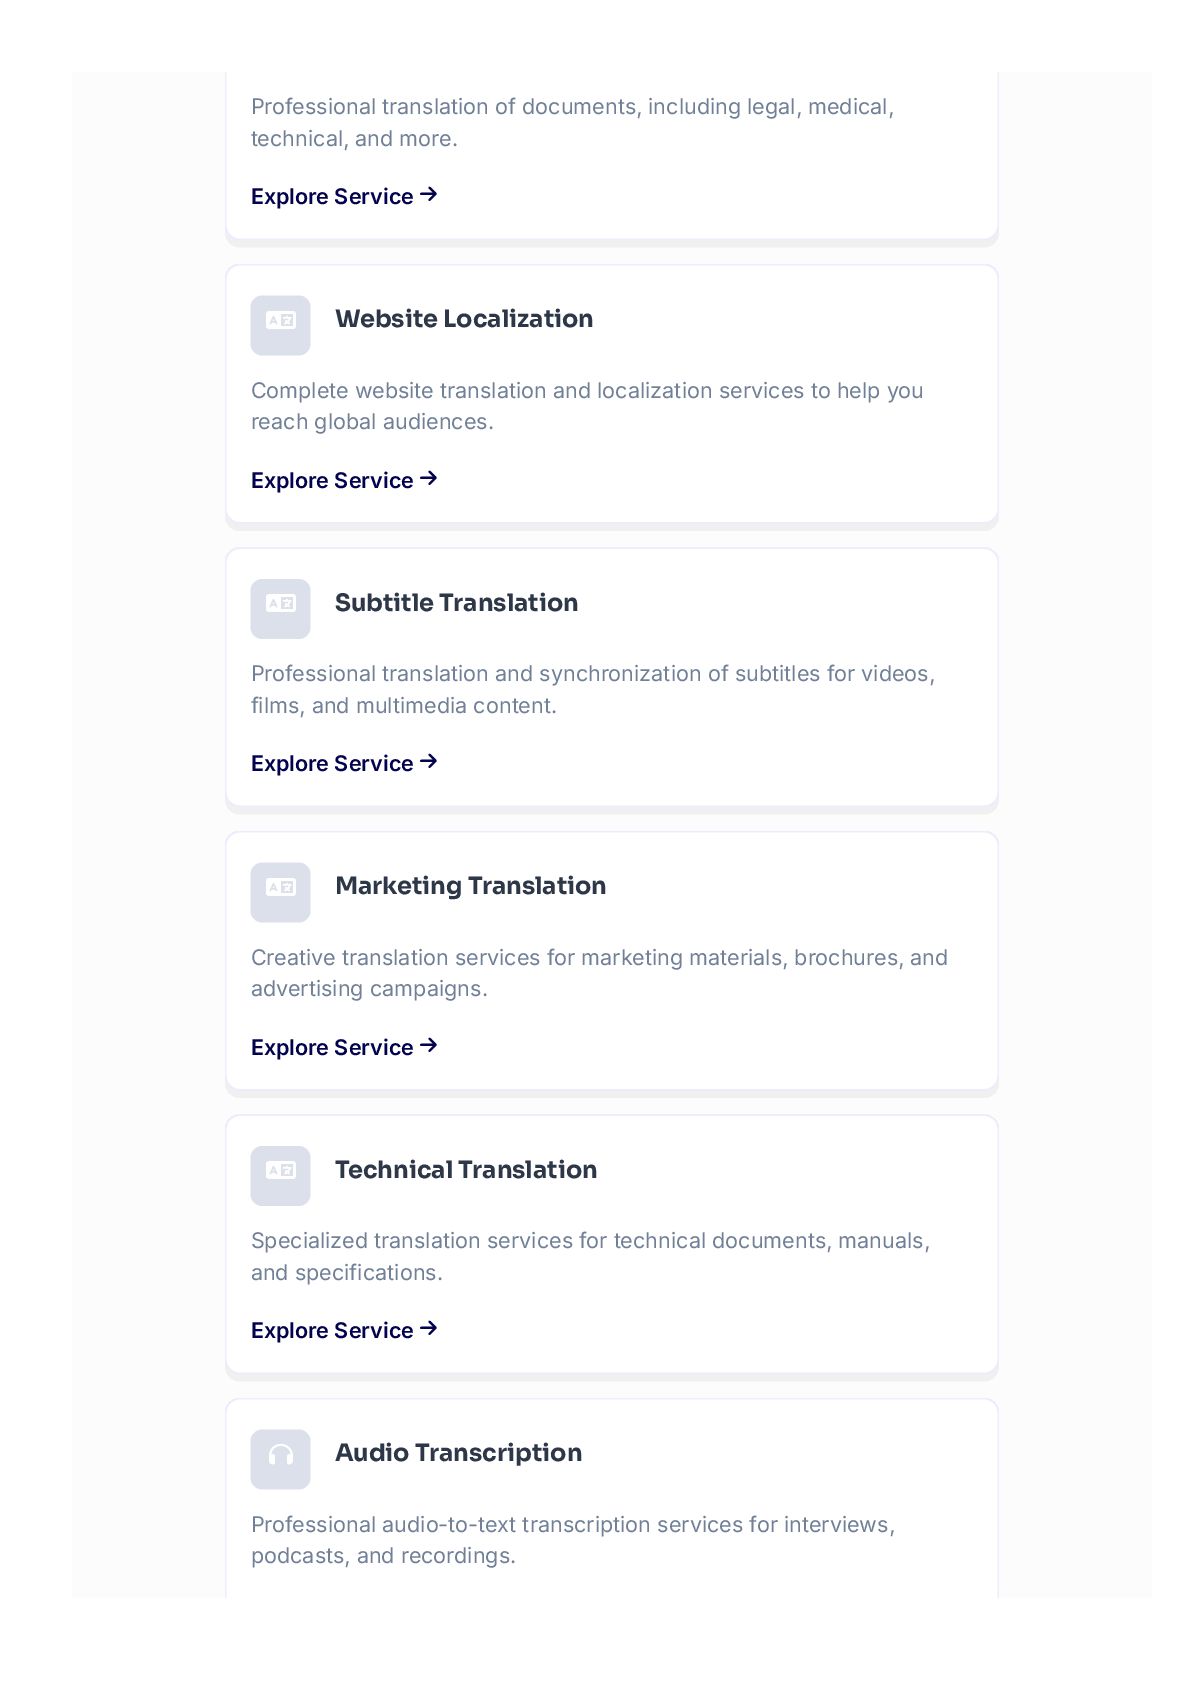Click the Marketing Translation heading
This screenshot has height=1684, width=1190.
coord(470,886)
